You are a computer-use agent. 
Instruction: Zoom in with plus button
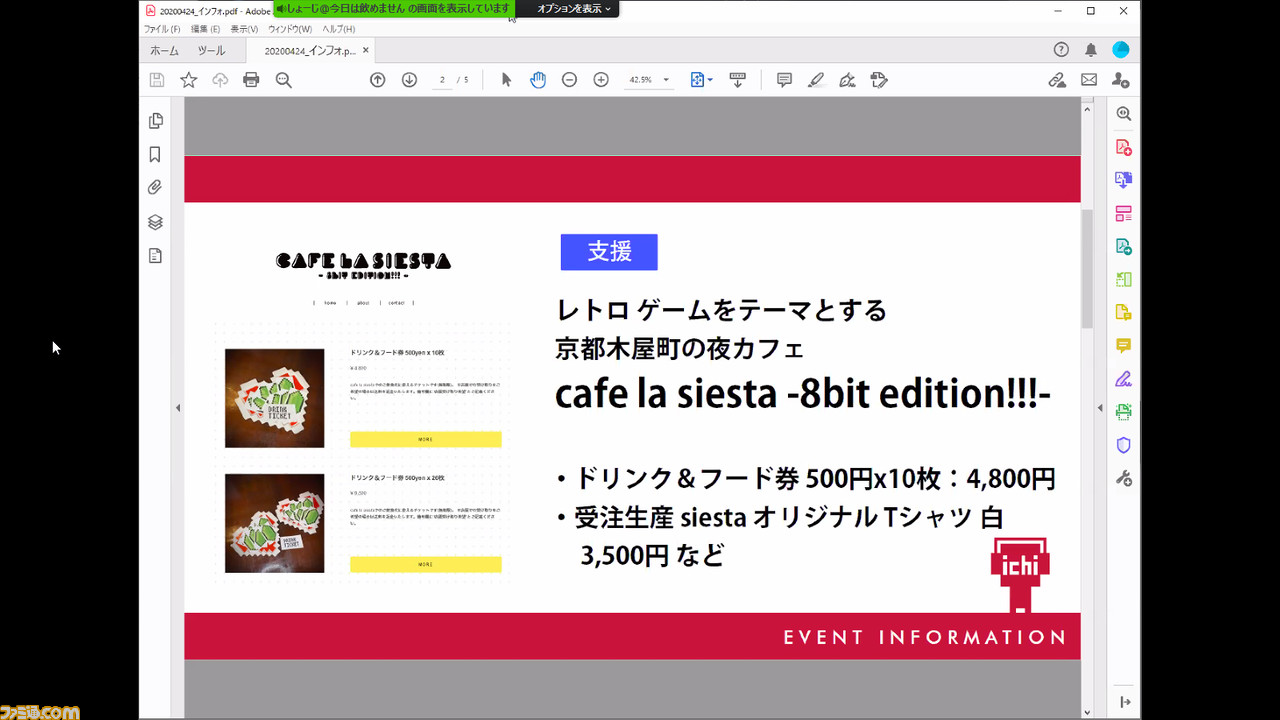pyautogui.click(x=601, y=80)
